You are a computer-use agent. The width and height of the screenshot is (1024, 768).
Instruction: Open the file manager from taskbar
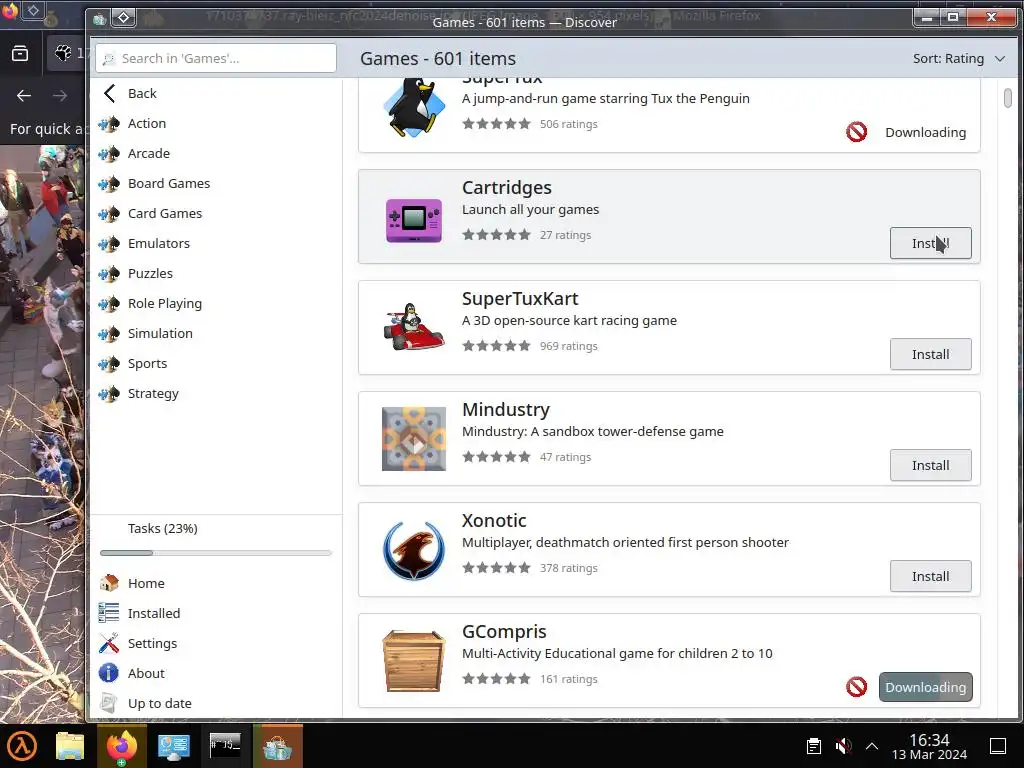tap(70, 746)
